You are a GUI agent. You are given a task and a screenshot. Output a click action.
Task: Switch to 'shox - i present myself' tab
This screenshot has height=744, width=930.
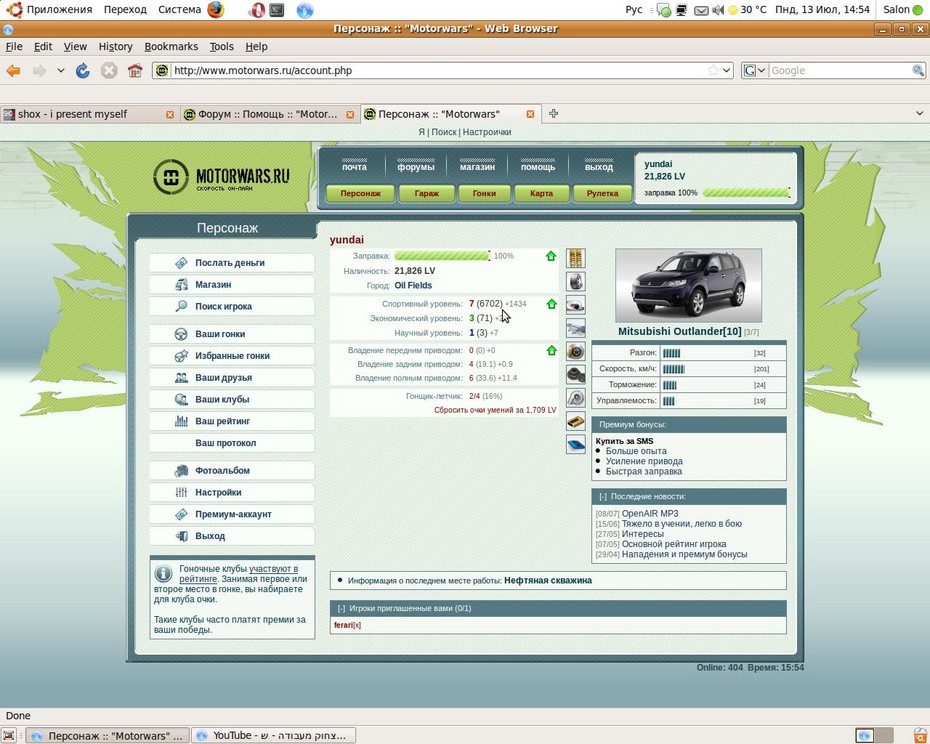[x=90, y=114]
